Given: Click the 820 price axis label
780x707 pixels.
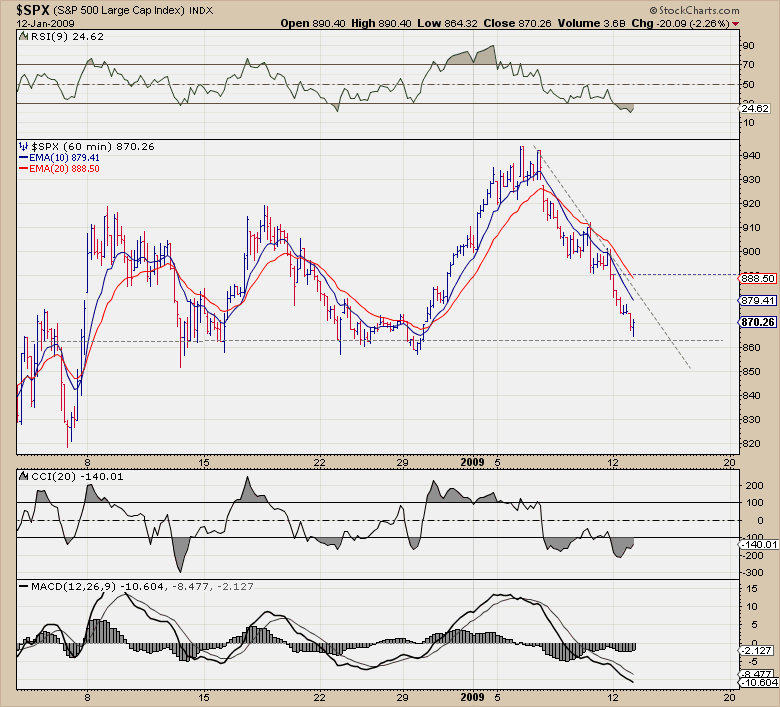Looking at the screenshot, I should click(751, 443).
